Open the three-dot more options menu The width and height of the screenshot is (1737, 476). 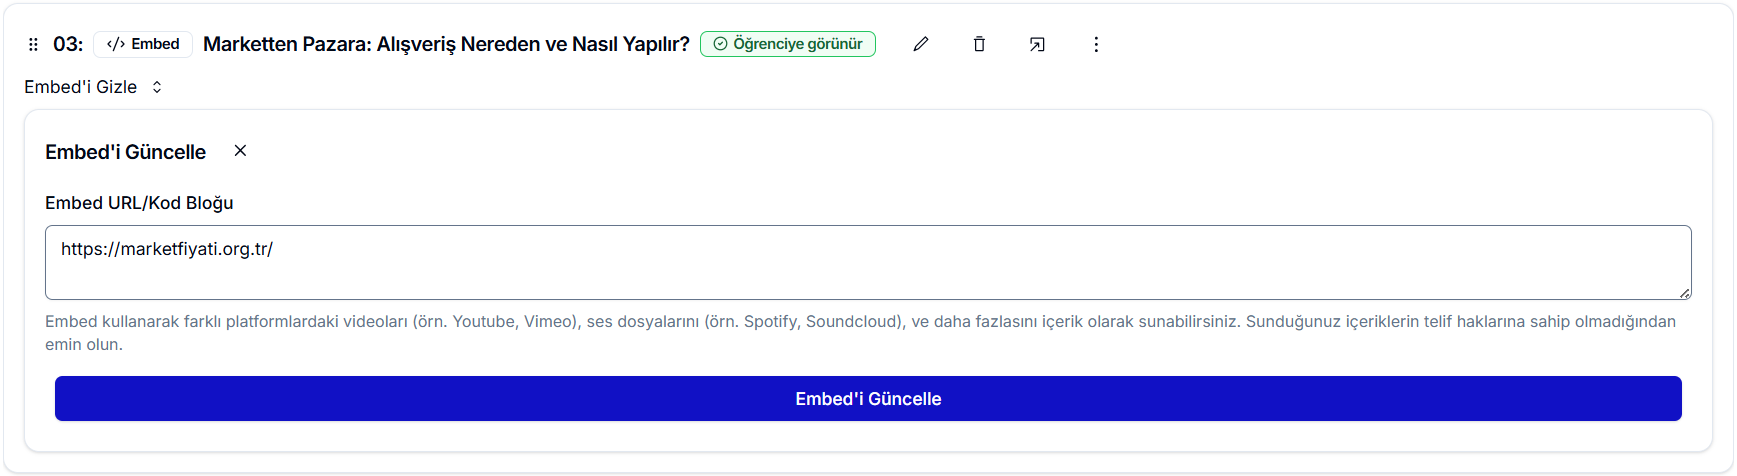[1096, 44]
